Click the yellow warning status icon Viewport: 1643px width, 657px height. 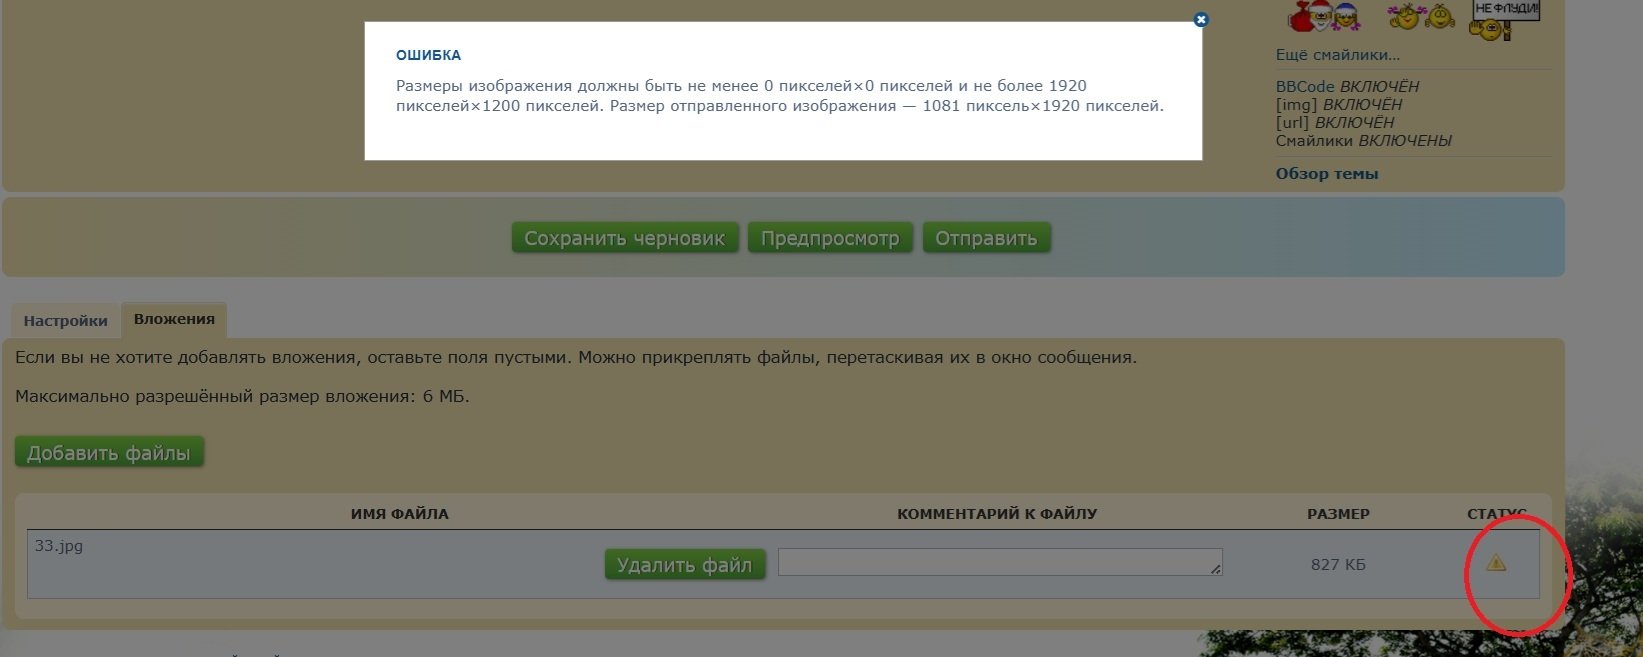(x=1496, y=563)
